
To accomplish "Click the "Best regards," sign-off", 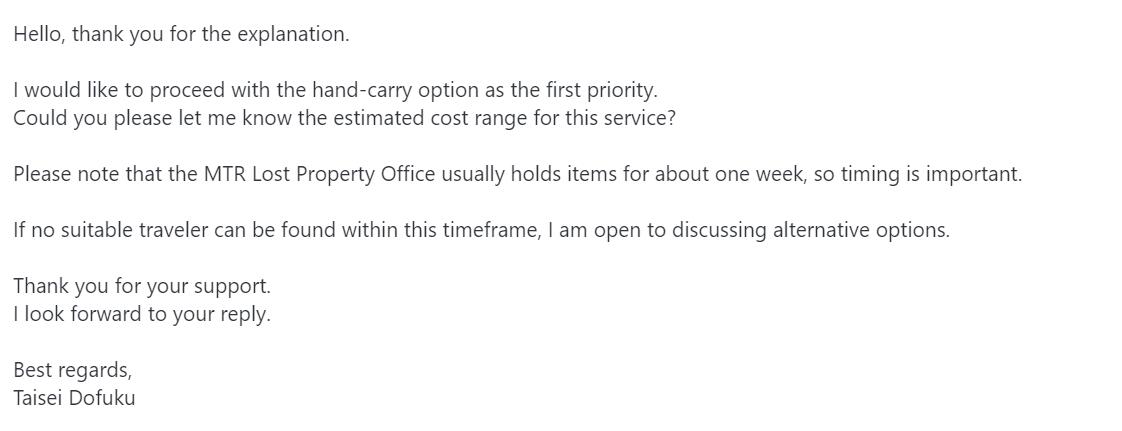I will click(x=72, y=370).
